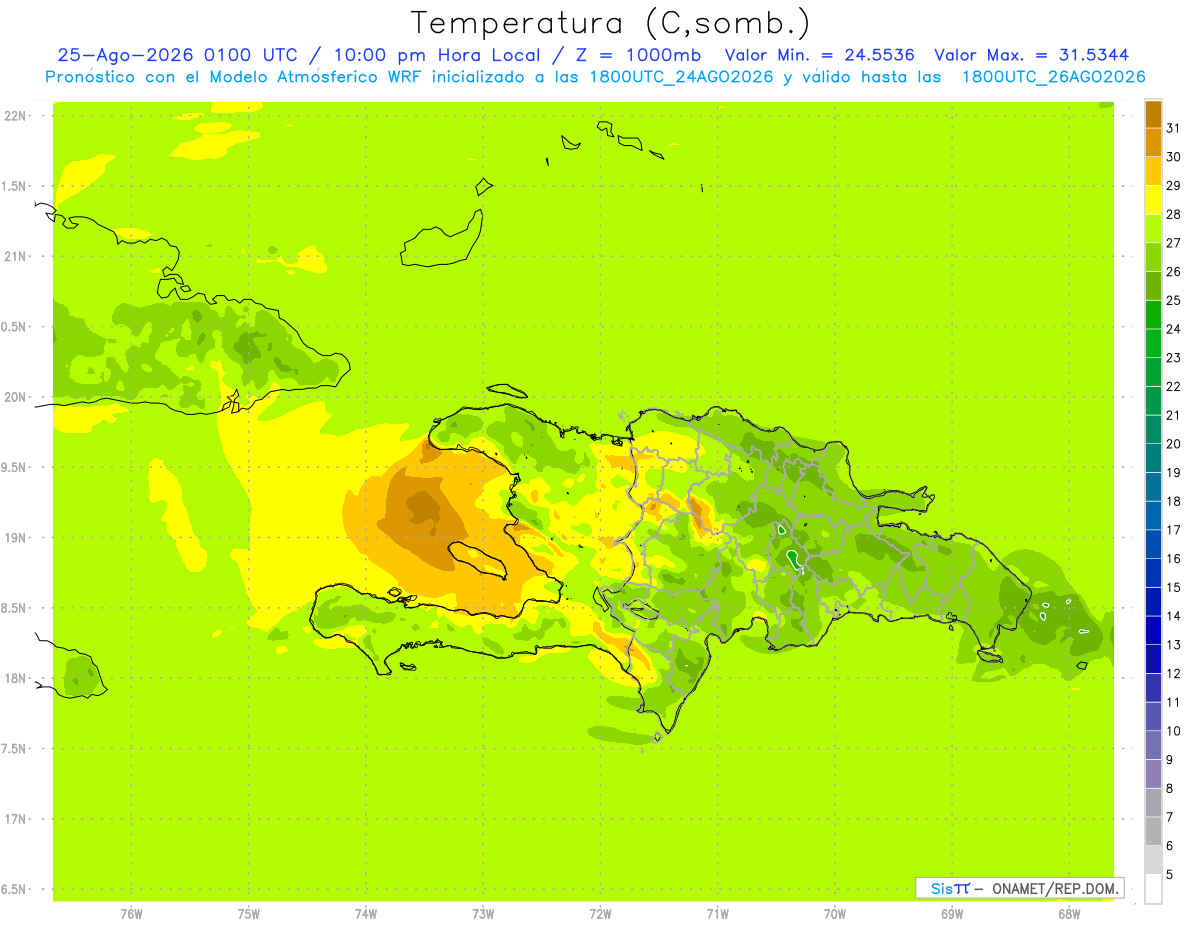
Task: Click the "19N" latitude axis label
Action: coord(17,538)
